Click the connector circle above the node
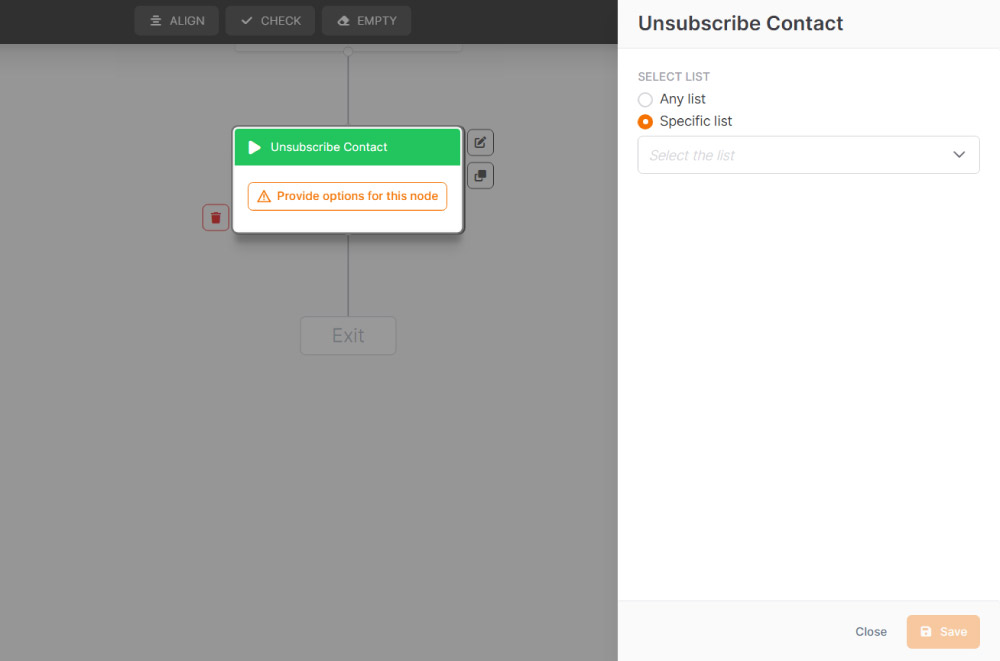 [x=348, y=51]
